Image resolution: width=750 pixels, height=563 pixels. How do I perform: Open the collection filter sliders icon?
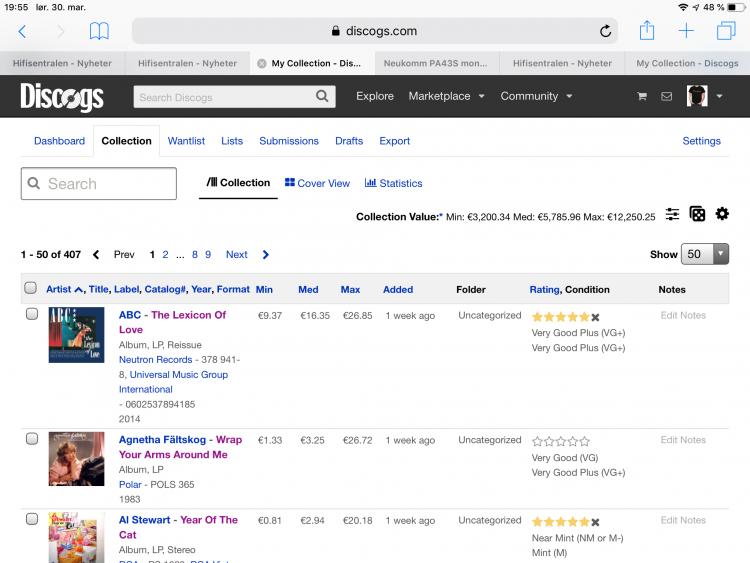673,215
